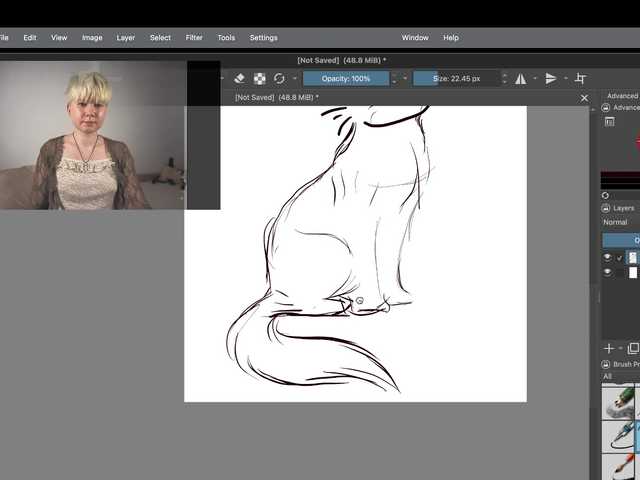
Task: Select the green pencil brush preset
Action: tap(618, 403)
